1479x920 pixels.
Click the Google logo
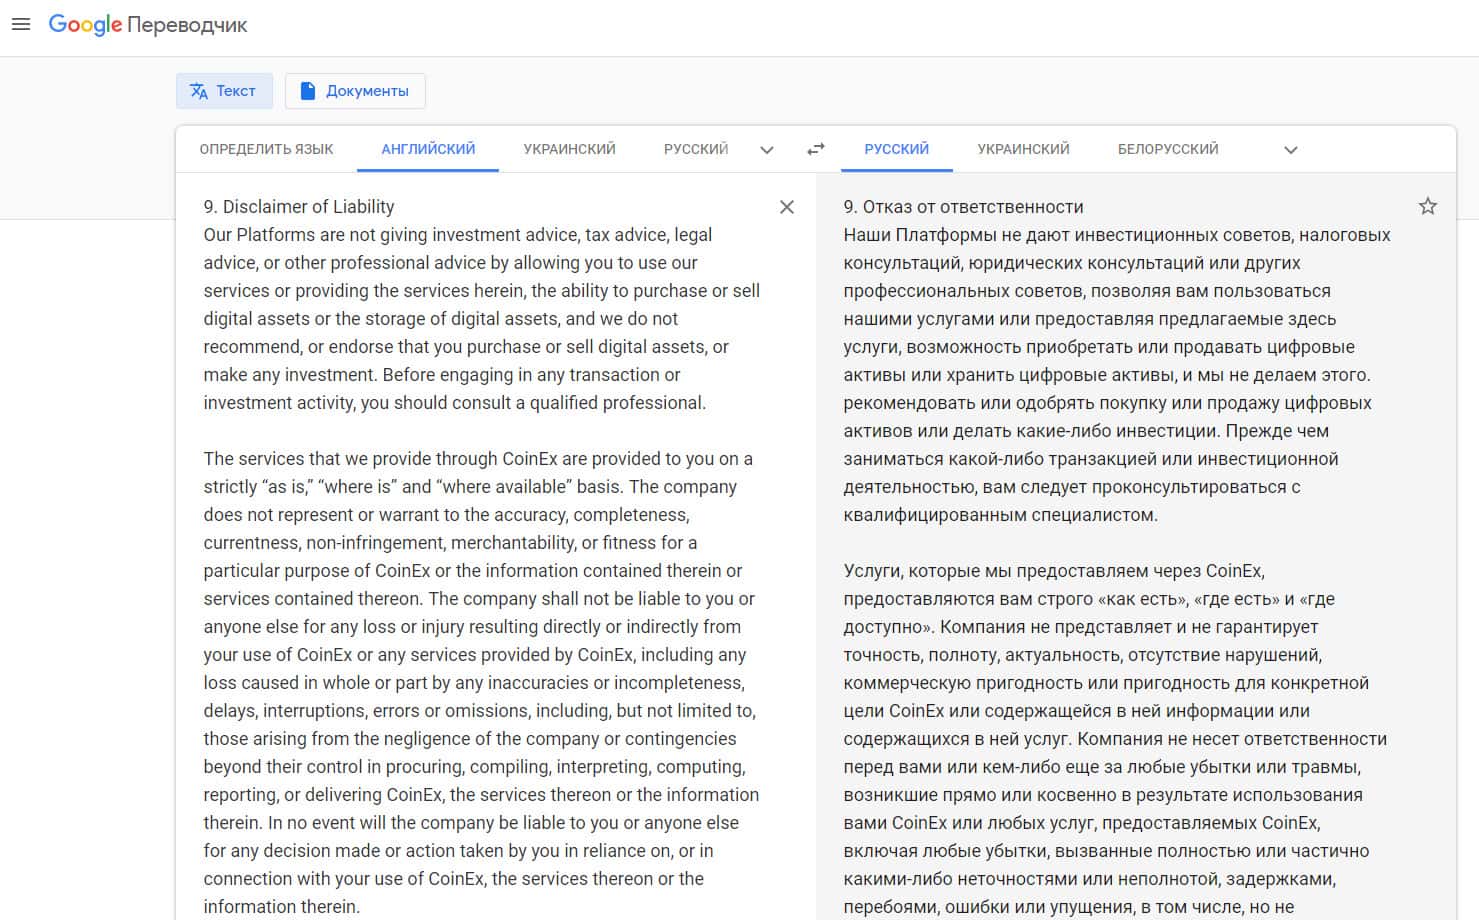click(85, 25)
